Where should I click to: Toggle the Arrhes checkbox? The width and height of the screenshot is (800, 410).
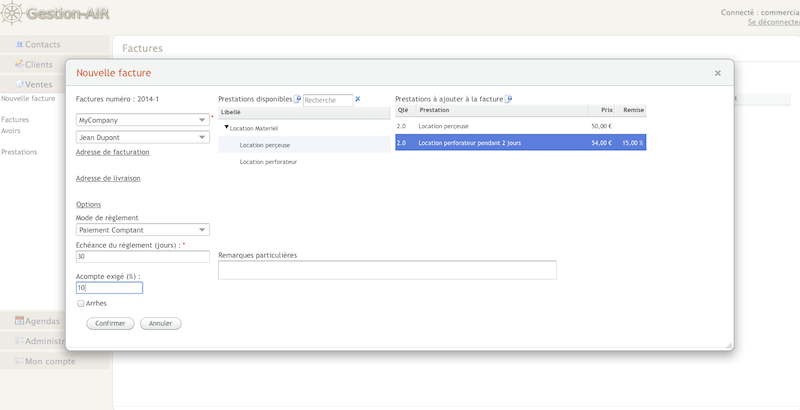pos(81,303)
